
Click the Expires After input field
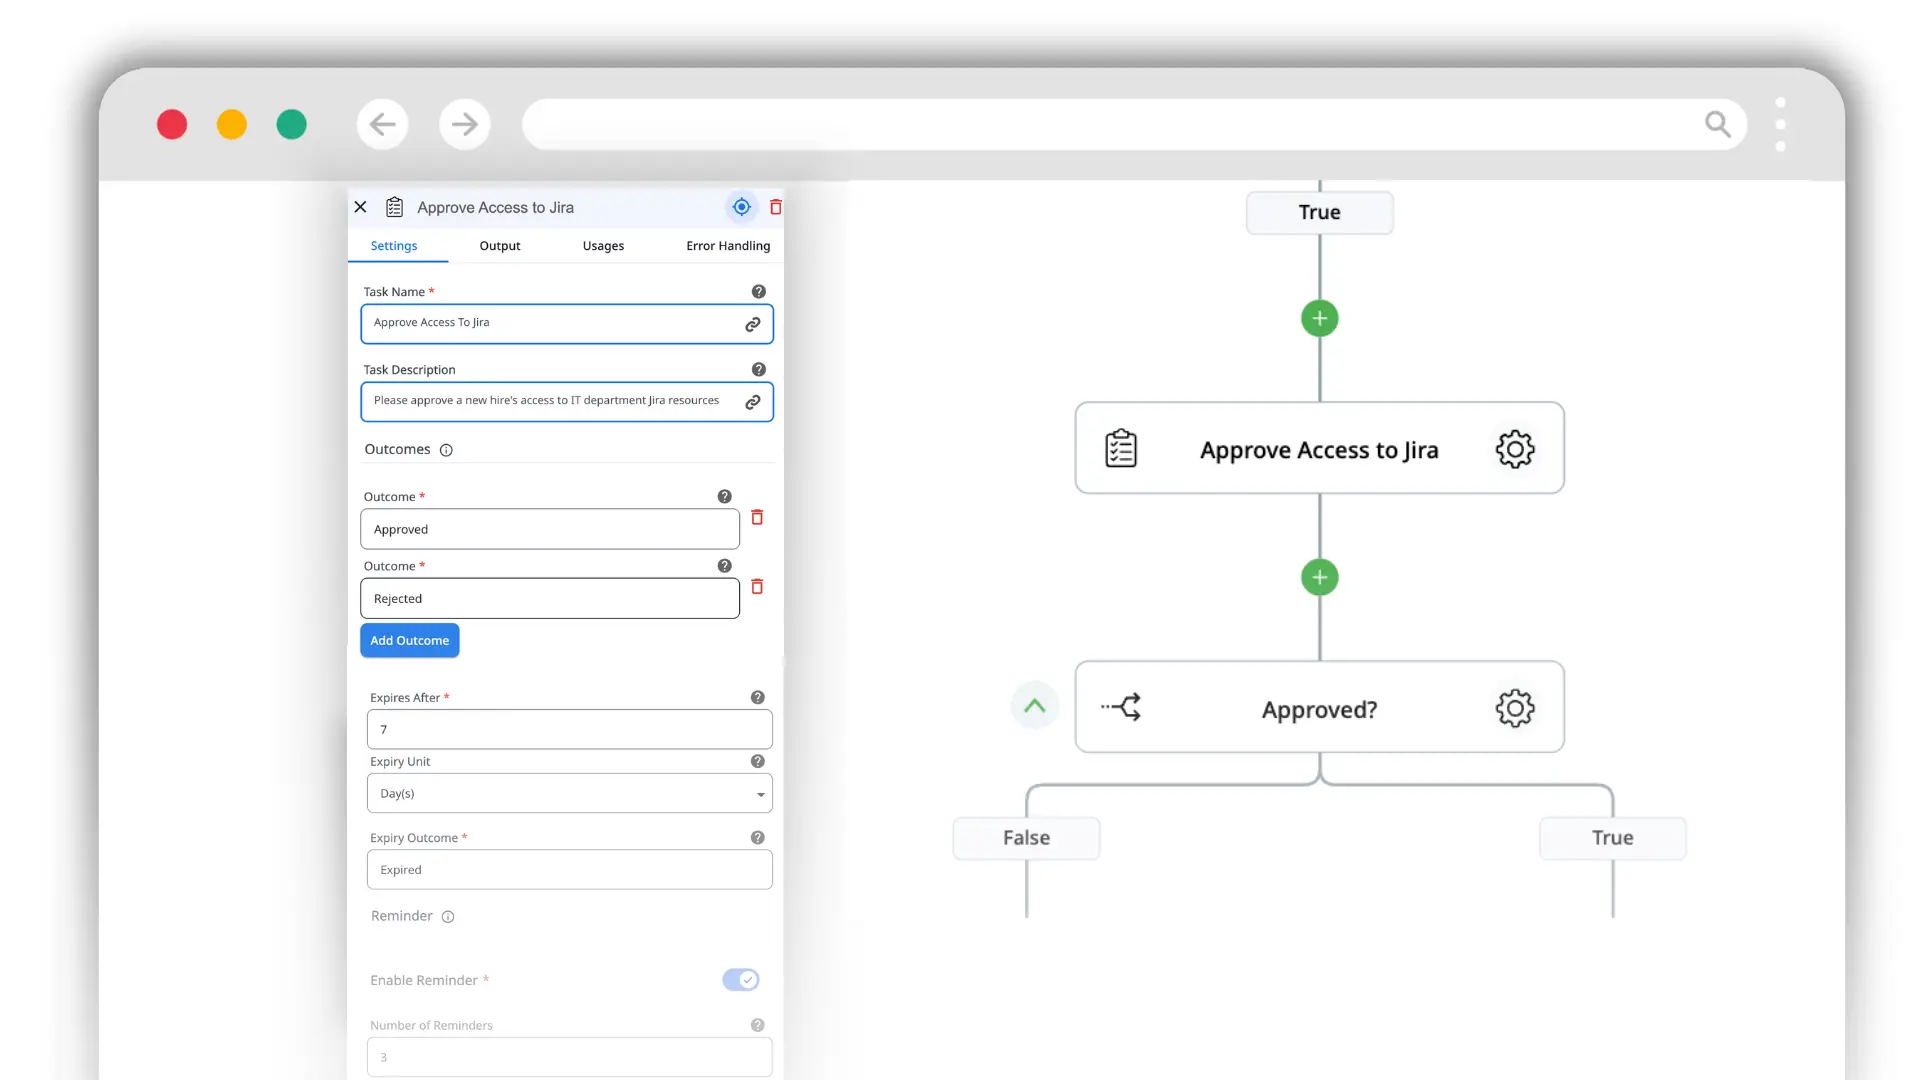coord(570,730)
